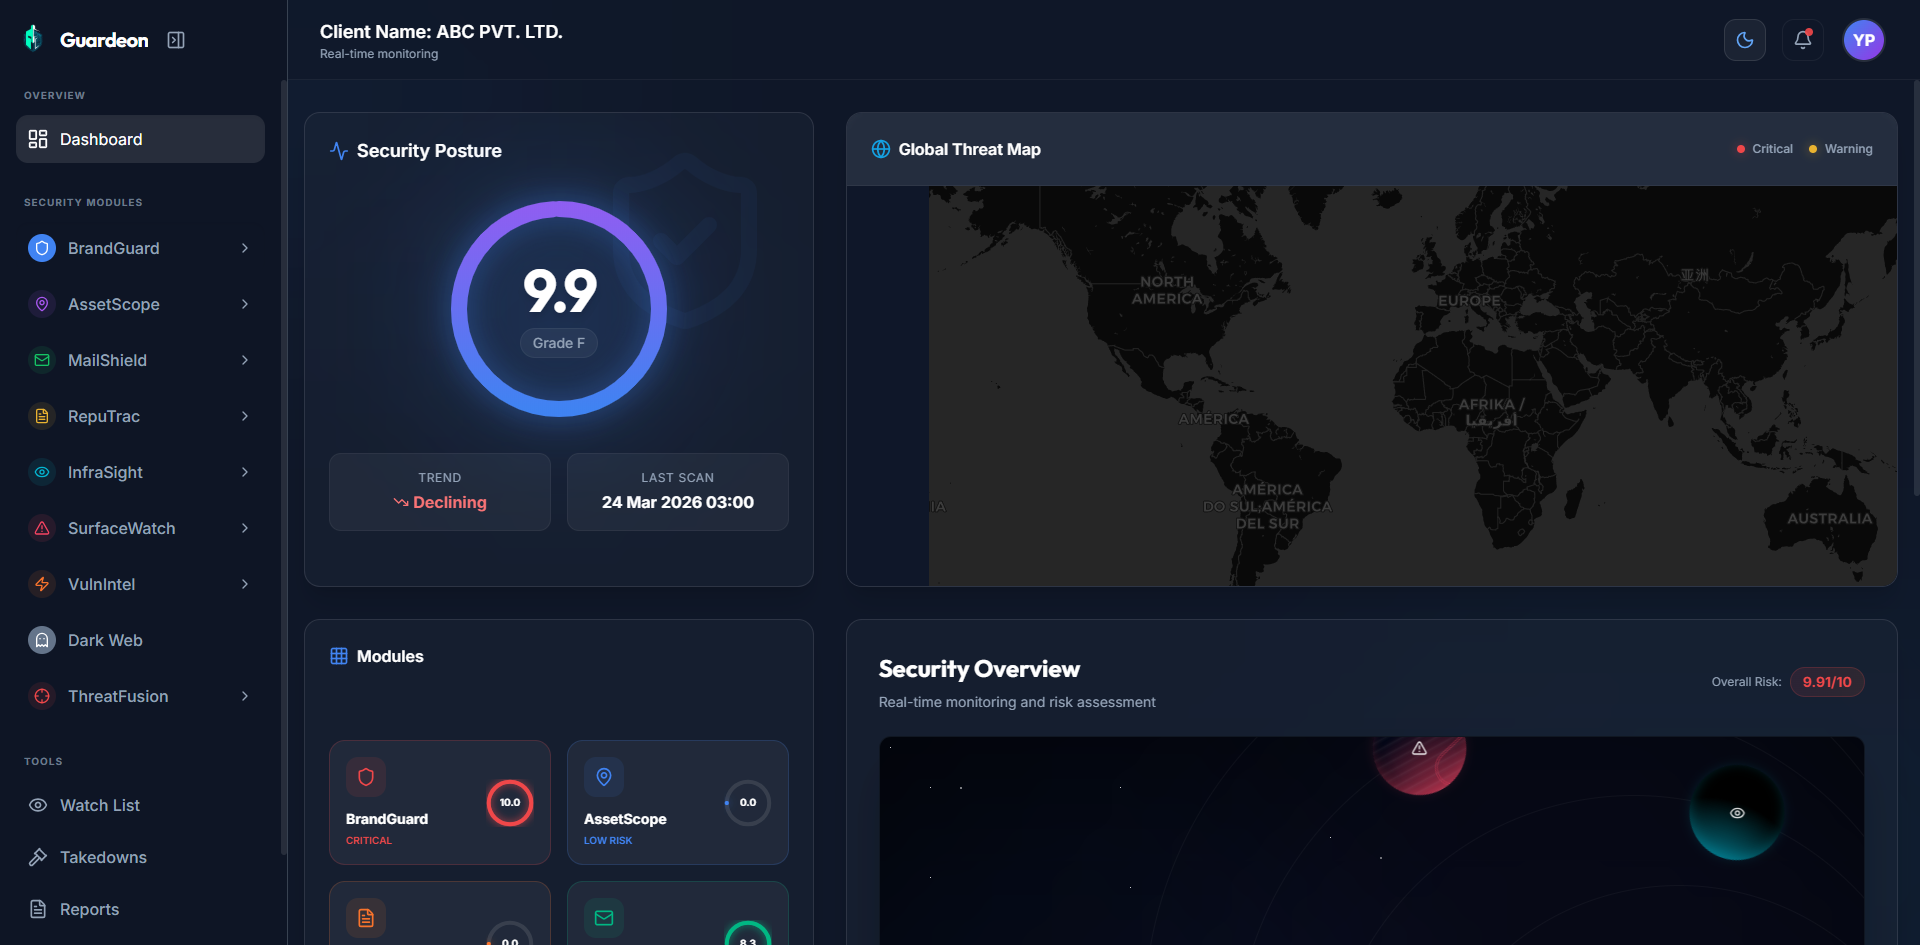Click the RepuTrac document icon in sidebar

42,416
